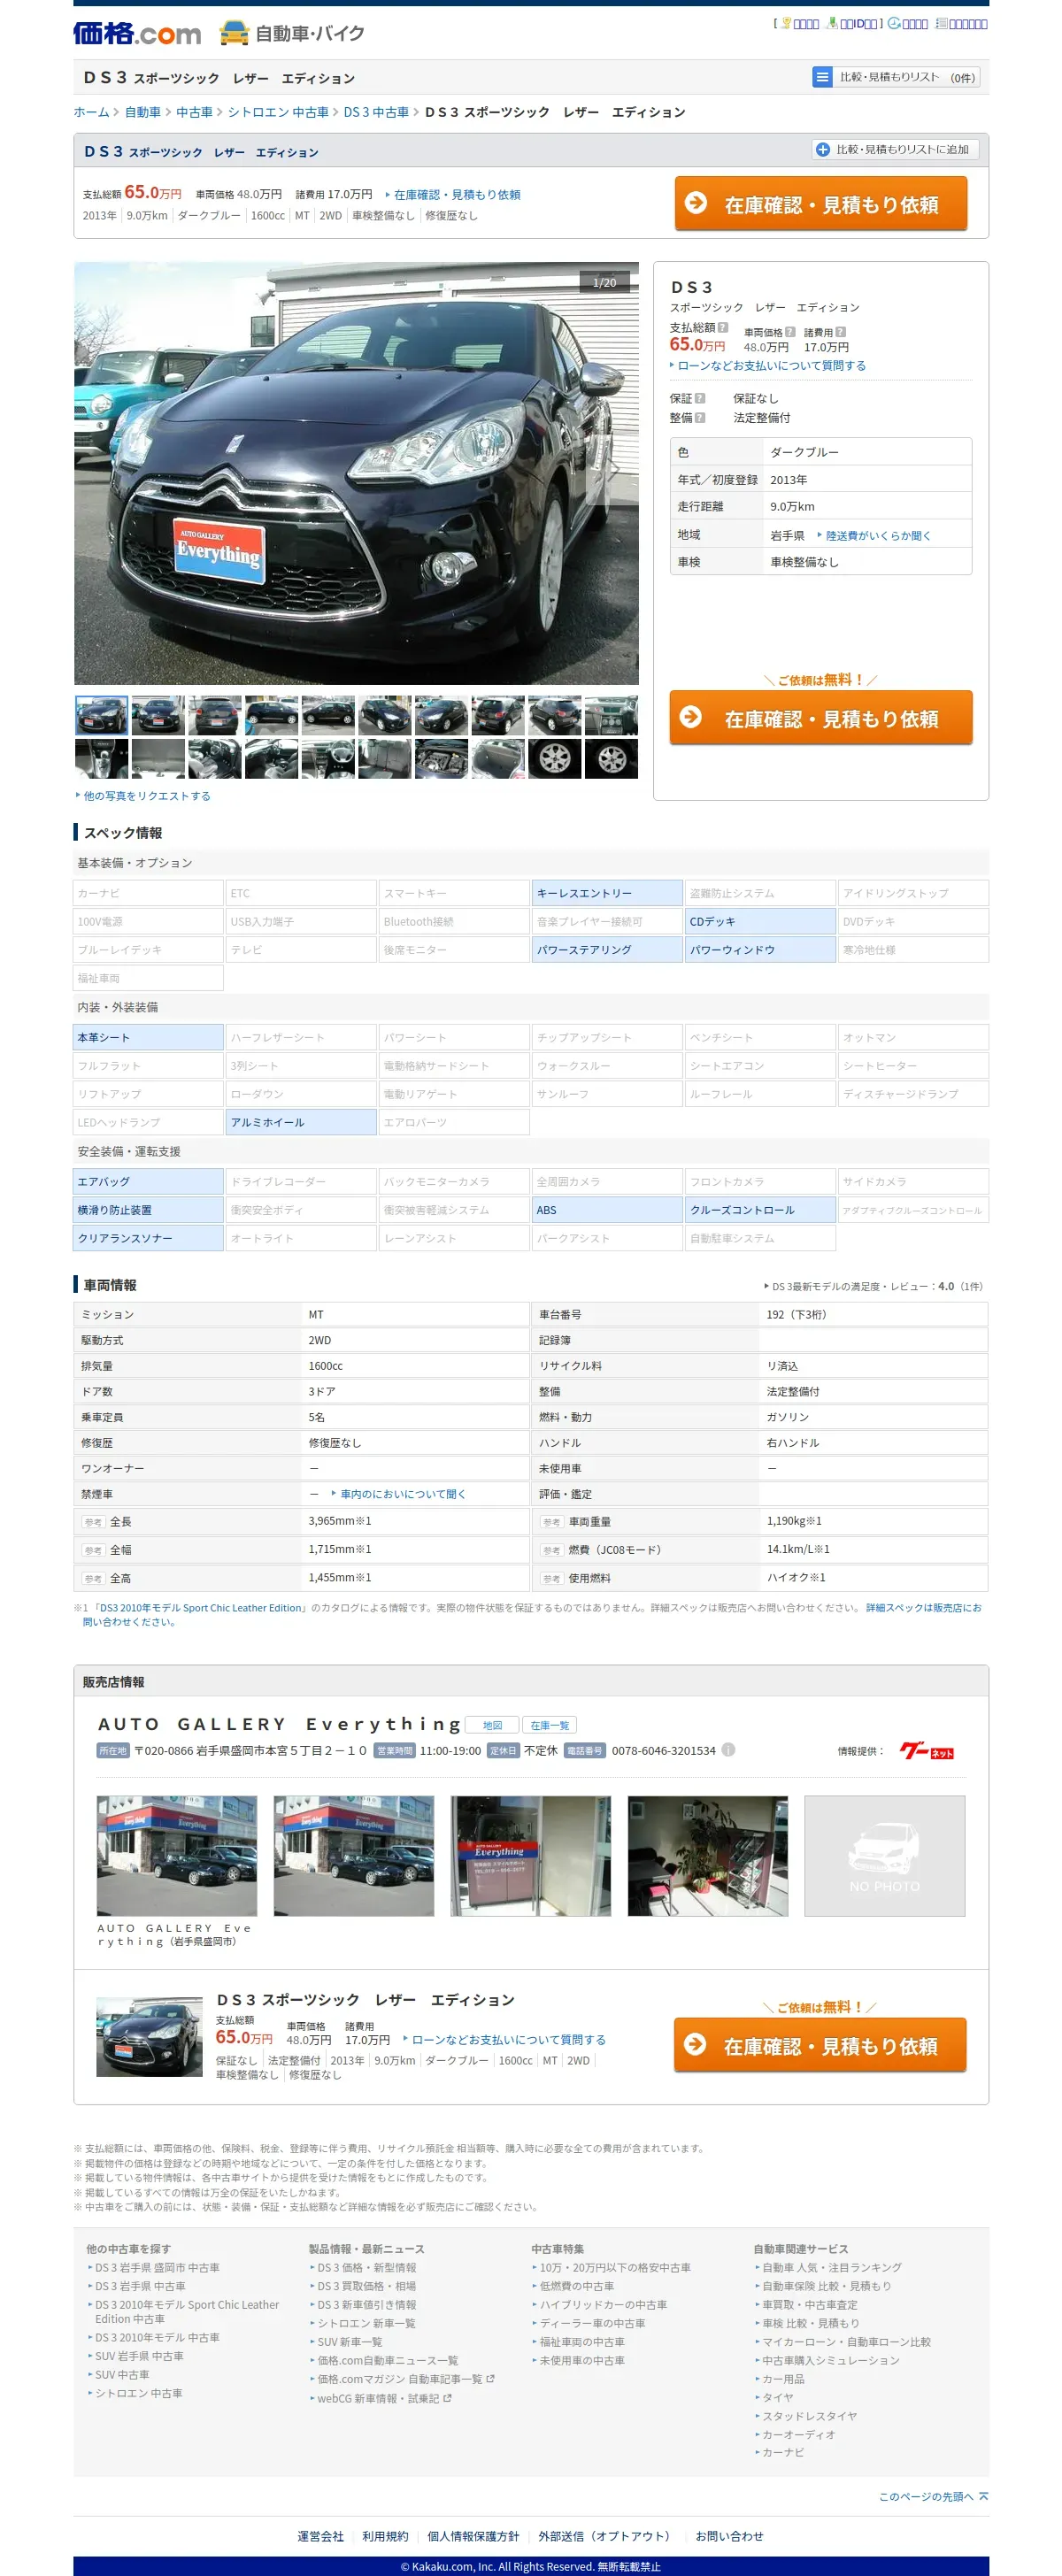Click external-link icon after webCG 新車情報・試乗記
Viewport: 1062px width, 2576px height.
pos(447,2398)
